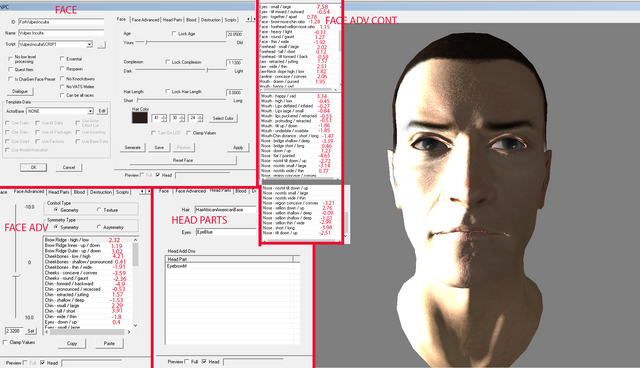The width and height of the screenshot is (640, 368).
Task: Click the Dialogue button
Action: click(20, 91)
